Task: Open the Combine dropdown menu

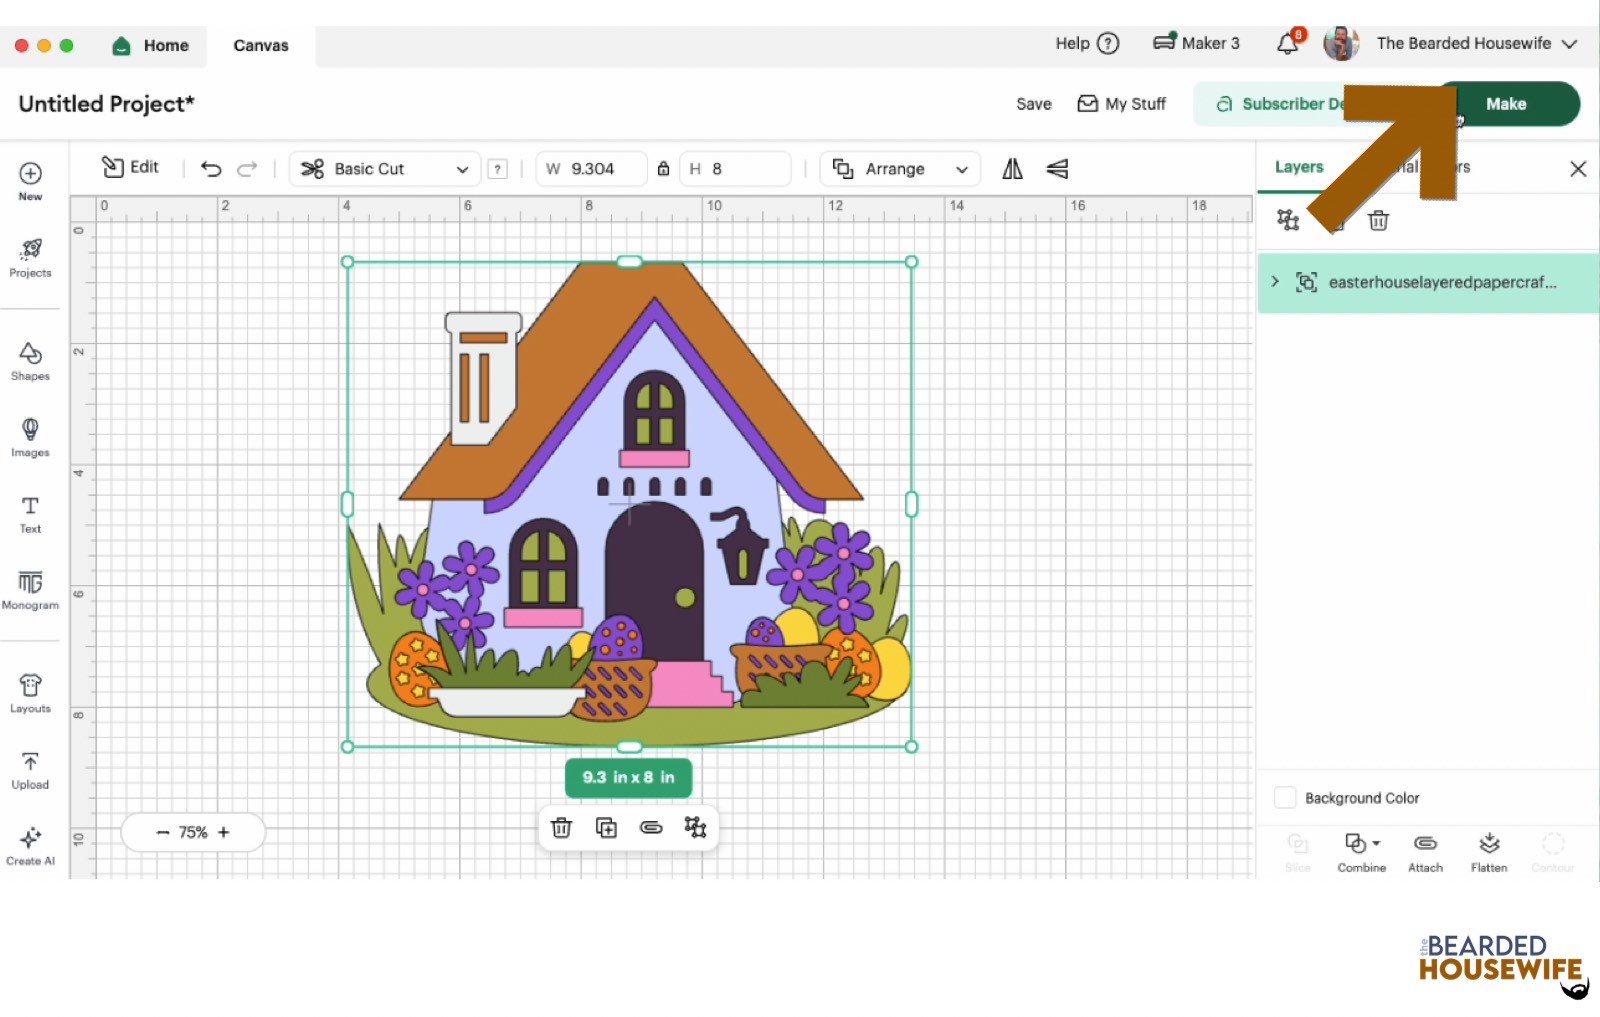Action: pyautogui.click(x=1361, y=852)
